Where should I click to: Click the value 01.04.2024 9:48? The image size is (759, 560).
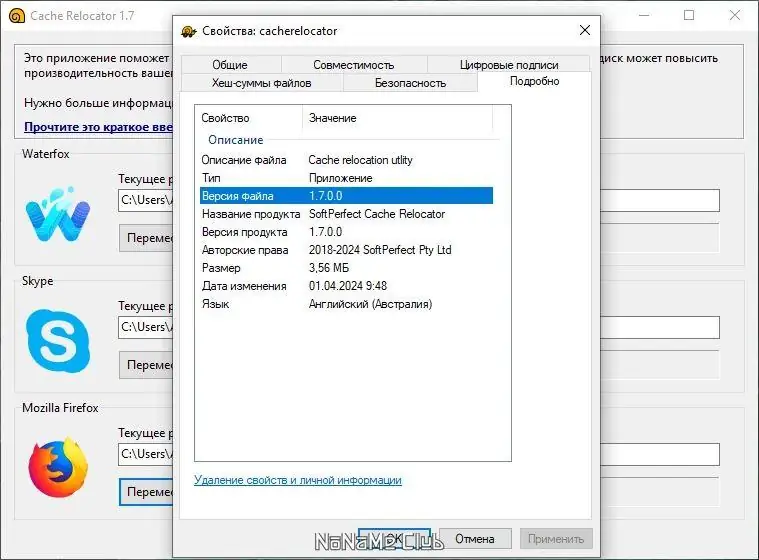pyautogui.click(x=348, y=286)
